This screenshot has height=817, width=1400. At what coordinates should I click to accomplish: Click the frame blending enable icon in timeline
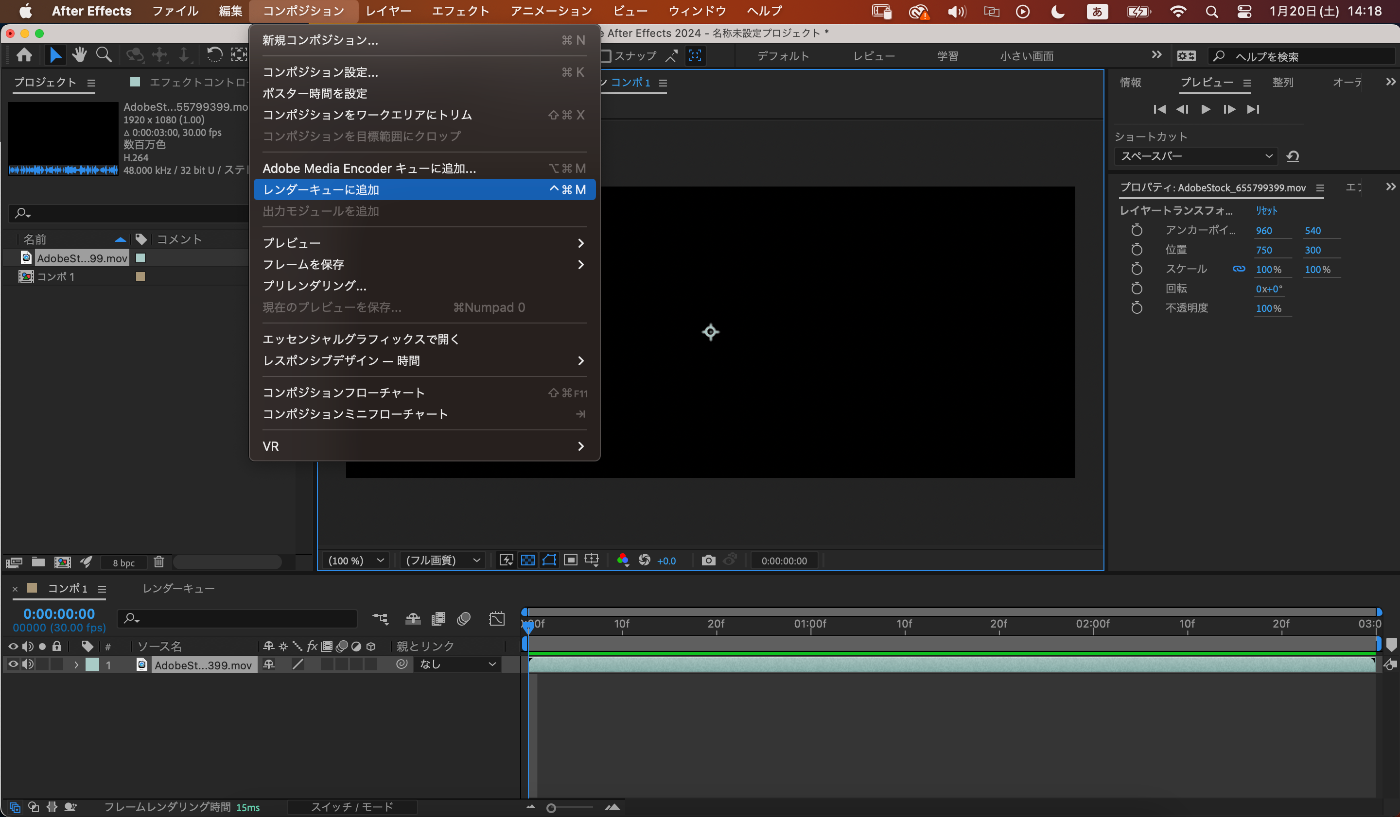point(438,619)
